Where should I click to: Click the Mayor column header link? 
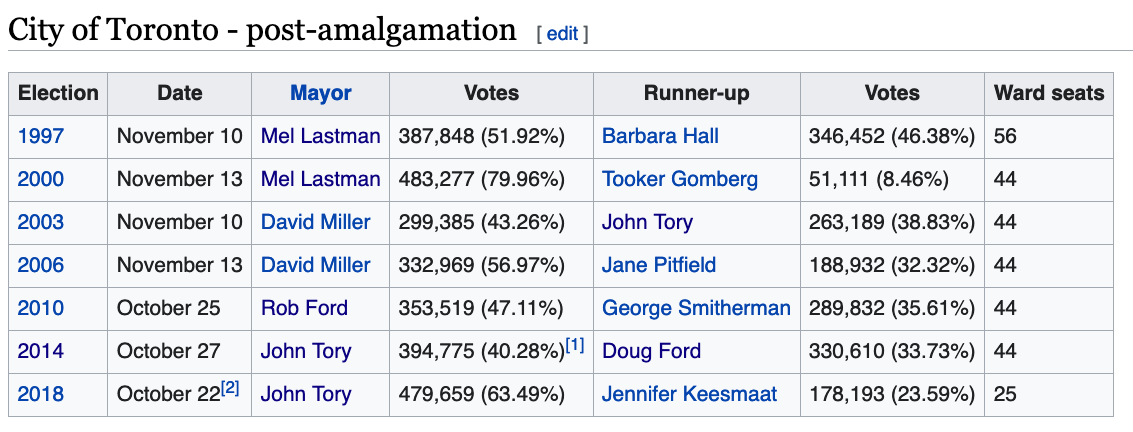coord(321,93)
